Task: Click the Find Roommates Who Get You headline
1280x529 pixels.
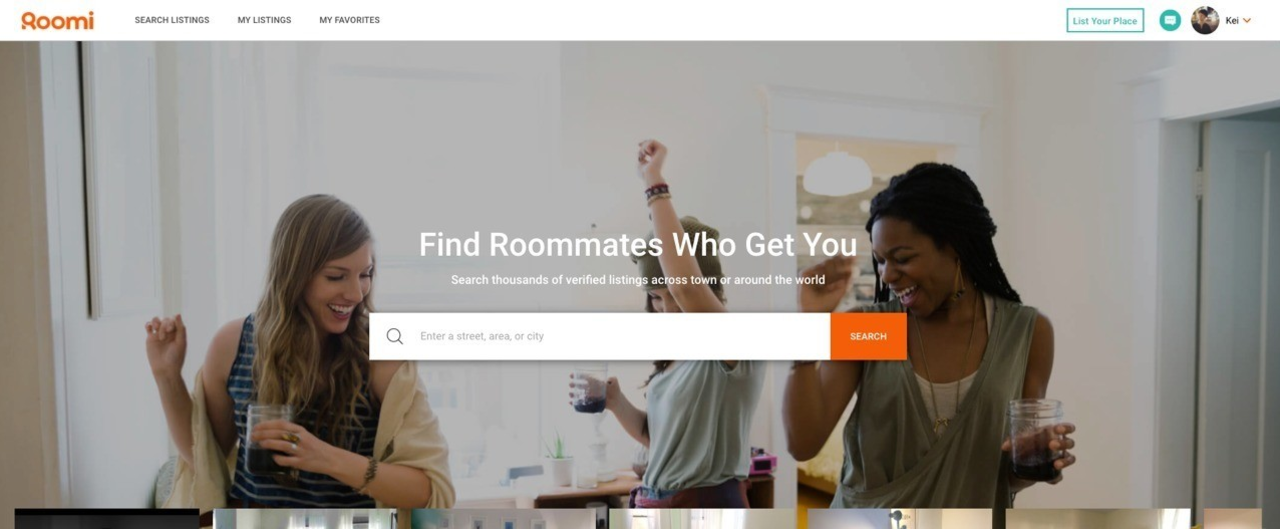Action: pos(638,245)
